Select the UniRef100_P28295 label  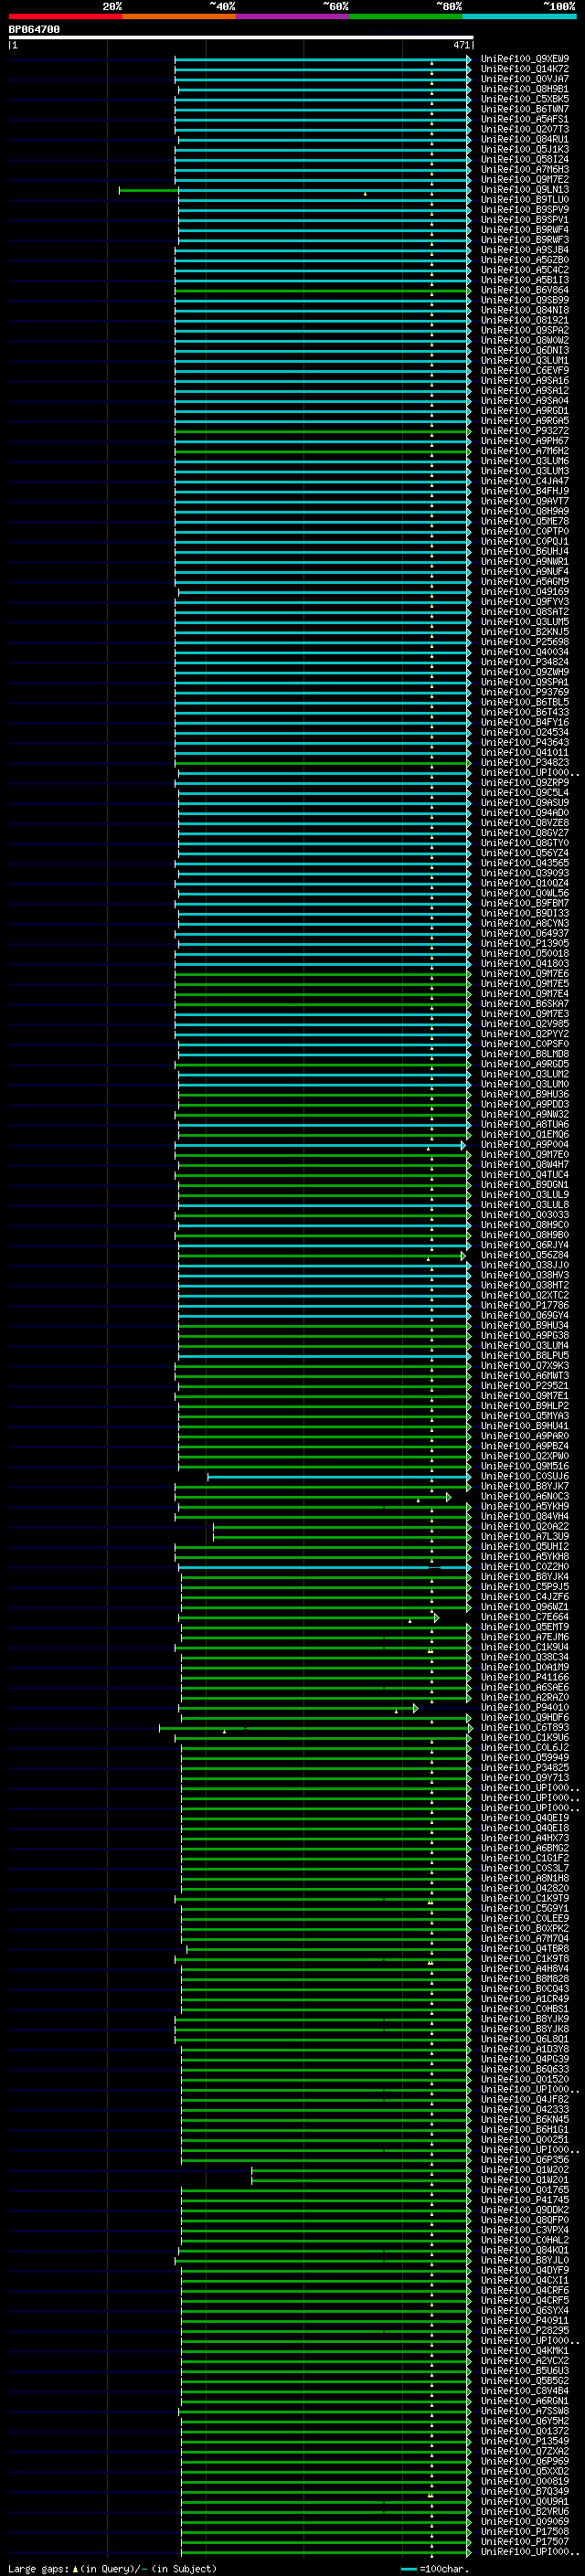coord(525,2332)
